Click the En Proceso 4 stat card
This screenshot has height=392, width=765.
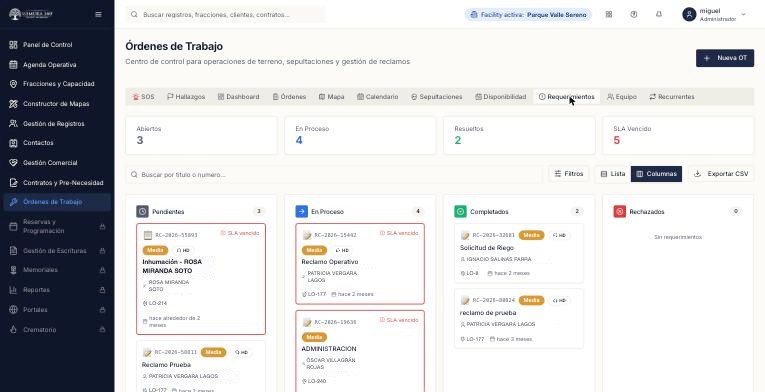pos(360,135)
